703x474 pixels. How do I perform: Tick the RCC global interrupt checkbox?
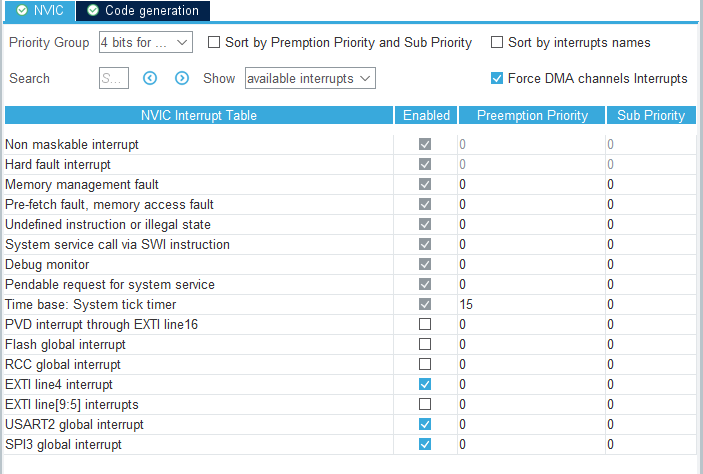click(x=426, y=364)
